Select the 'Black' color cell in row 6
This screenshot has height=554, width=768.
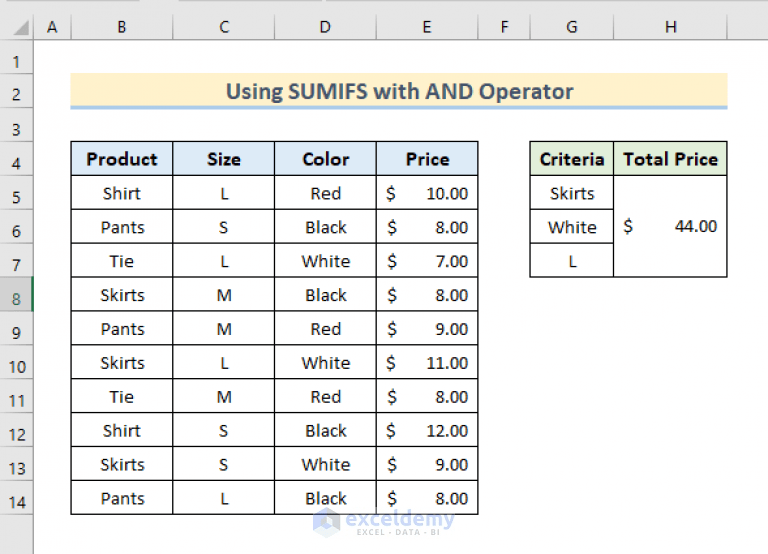pyautogui.click(x=325, y=227)
